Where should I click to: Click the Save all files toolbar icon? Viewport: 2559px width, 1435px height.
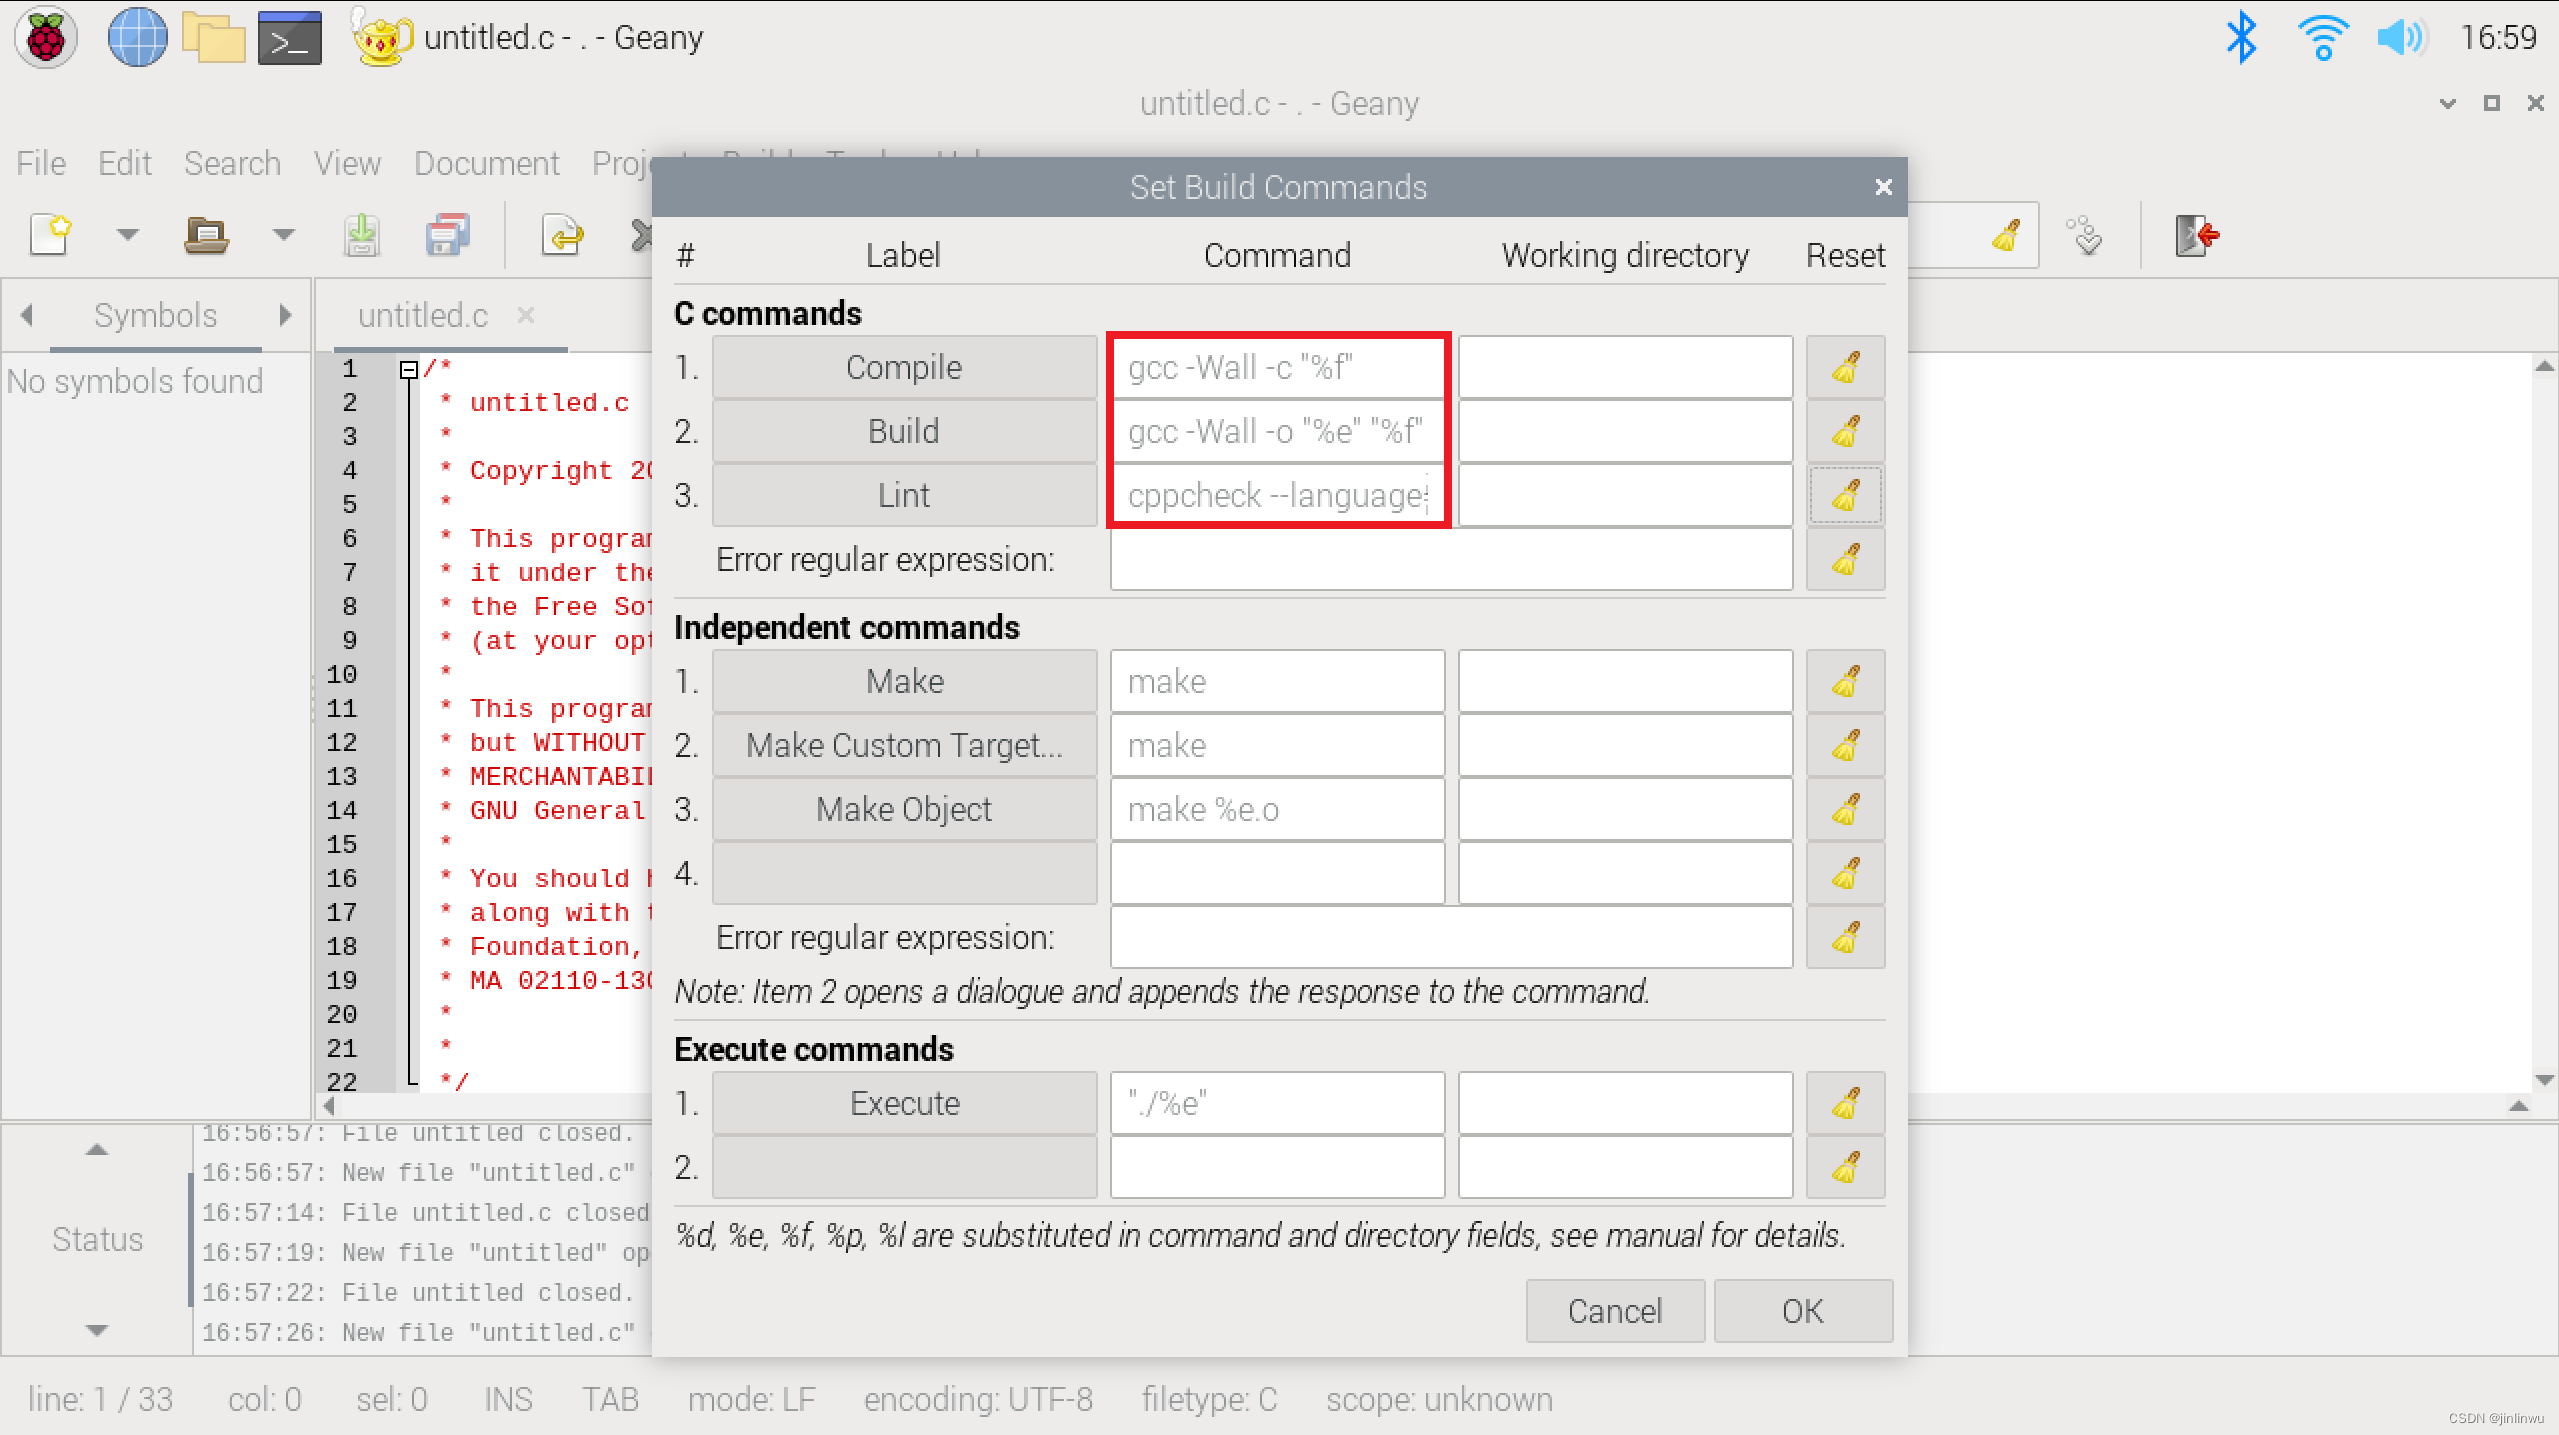pyautogui.click(x=447, y=236)
